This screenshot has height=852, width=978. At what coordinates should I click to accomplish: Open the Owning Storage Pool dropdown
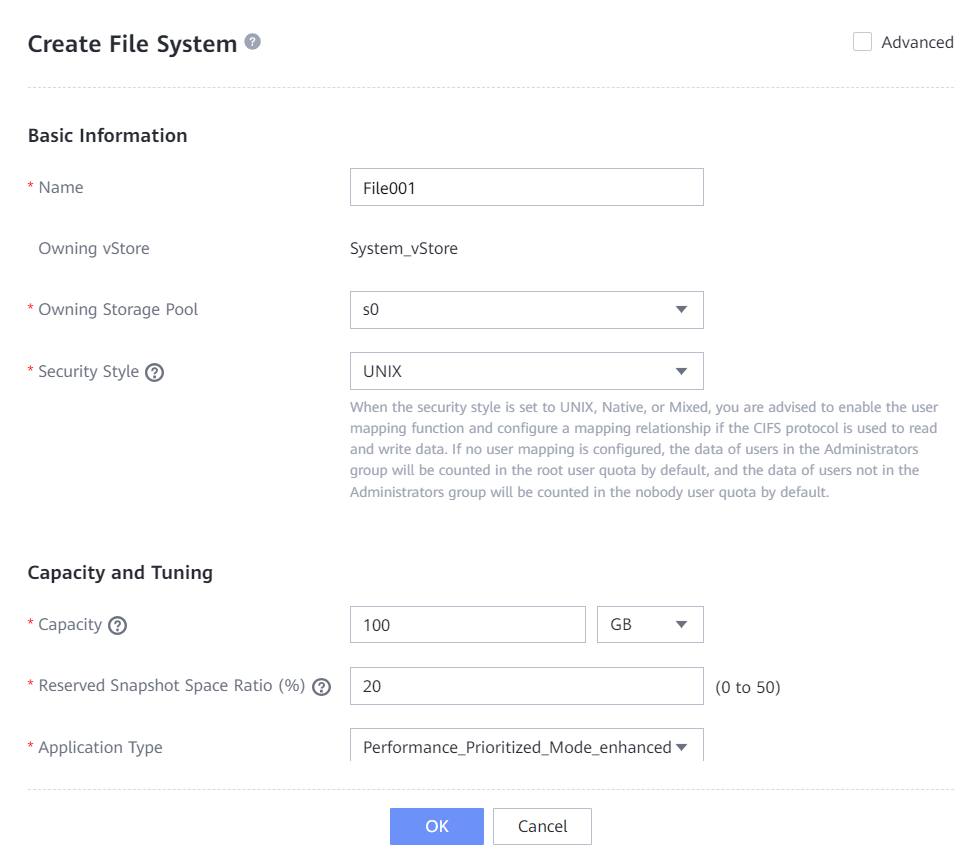pos(526,310)
